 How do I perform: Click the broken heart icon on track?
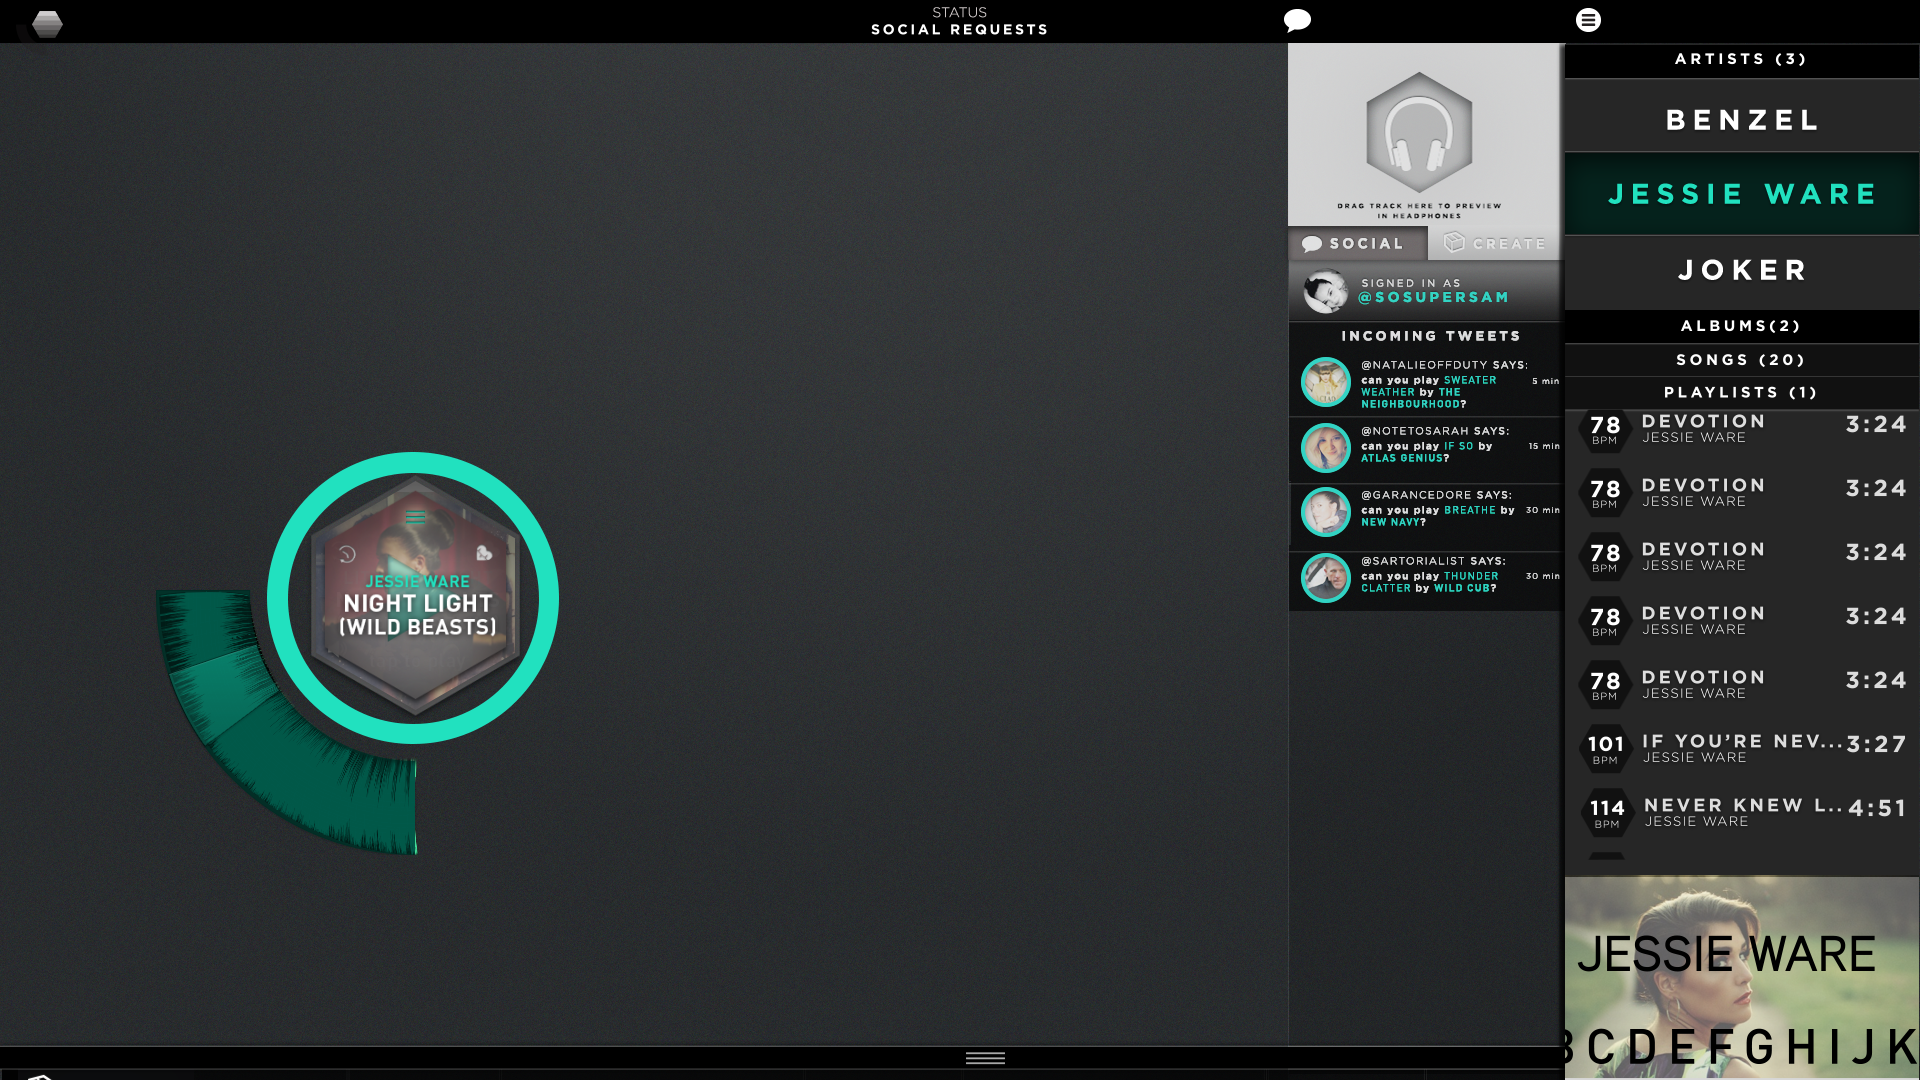(484, 553)
